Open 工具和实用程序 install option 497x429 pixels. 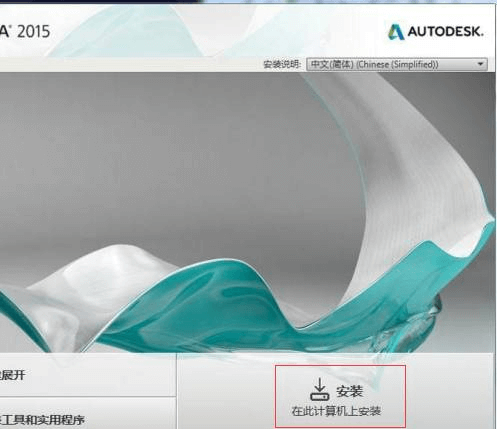click(x=42, y=419)
